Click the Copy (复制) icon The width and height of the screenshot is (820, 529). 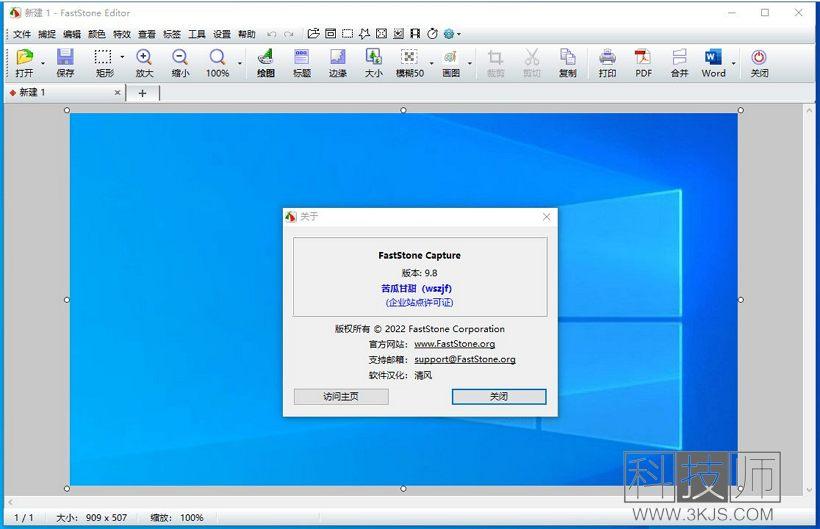pos(567,63)
